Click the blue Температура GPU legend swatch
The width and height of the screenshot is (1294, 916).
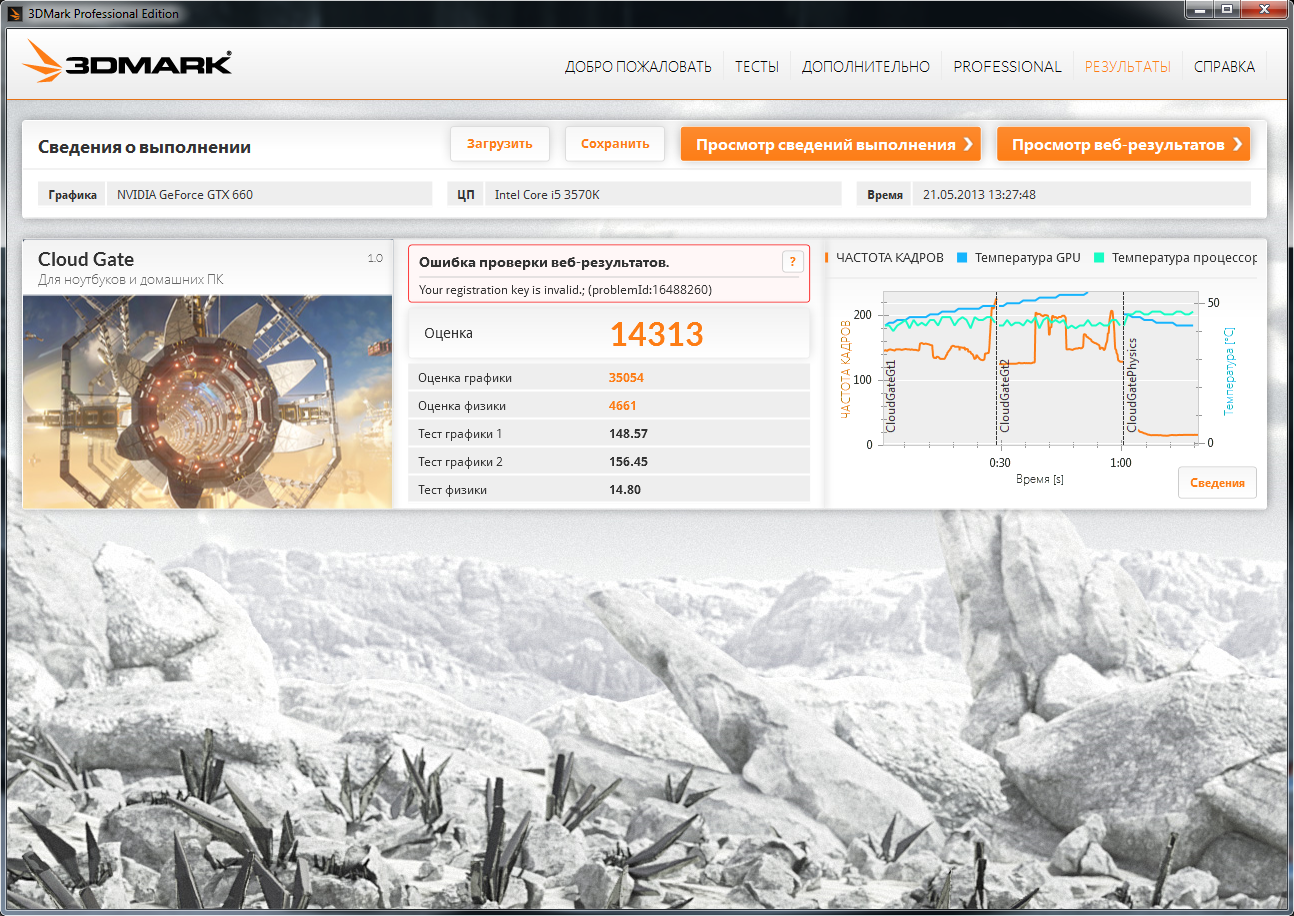(x=962, y=257)
